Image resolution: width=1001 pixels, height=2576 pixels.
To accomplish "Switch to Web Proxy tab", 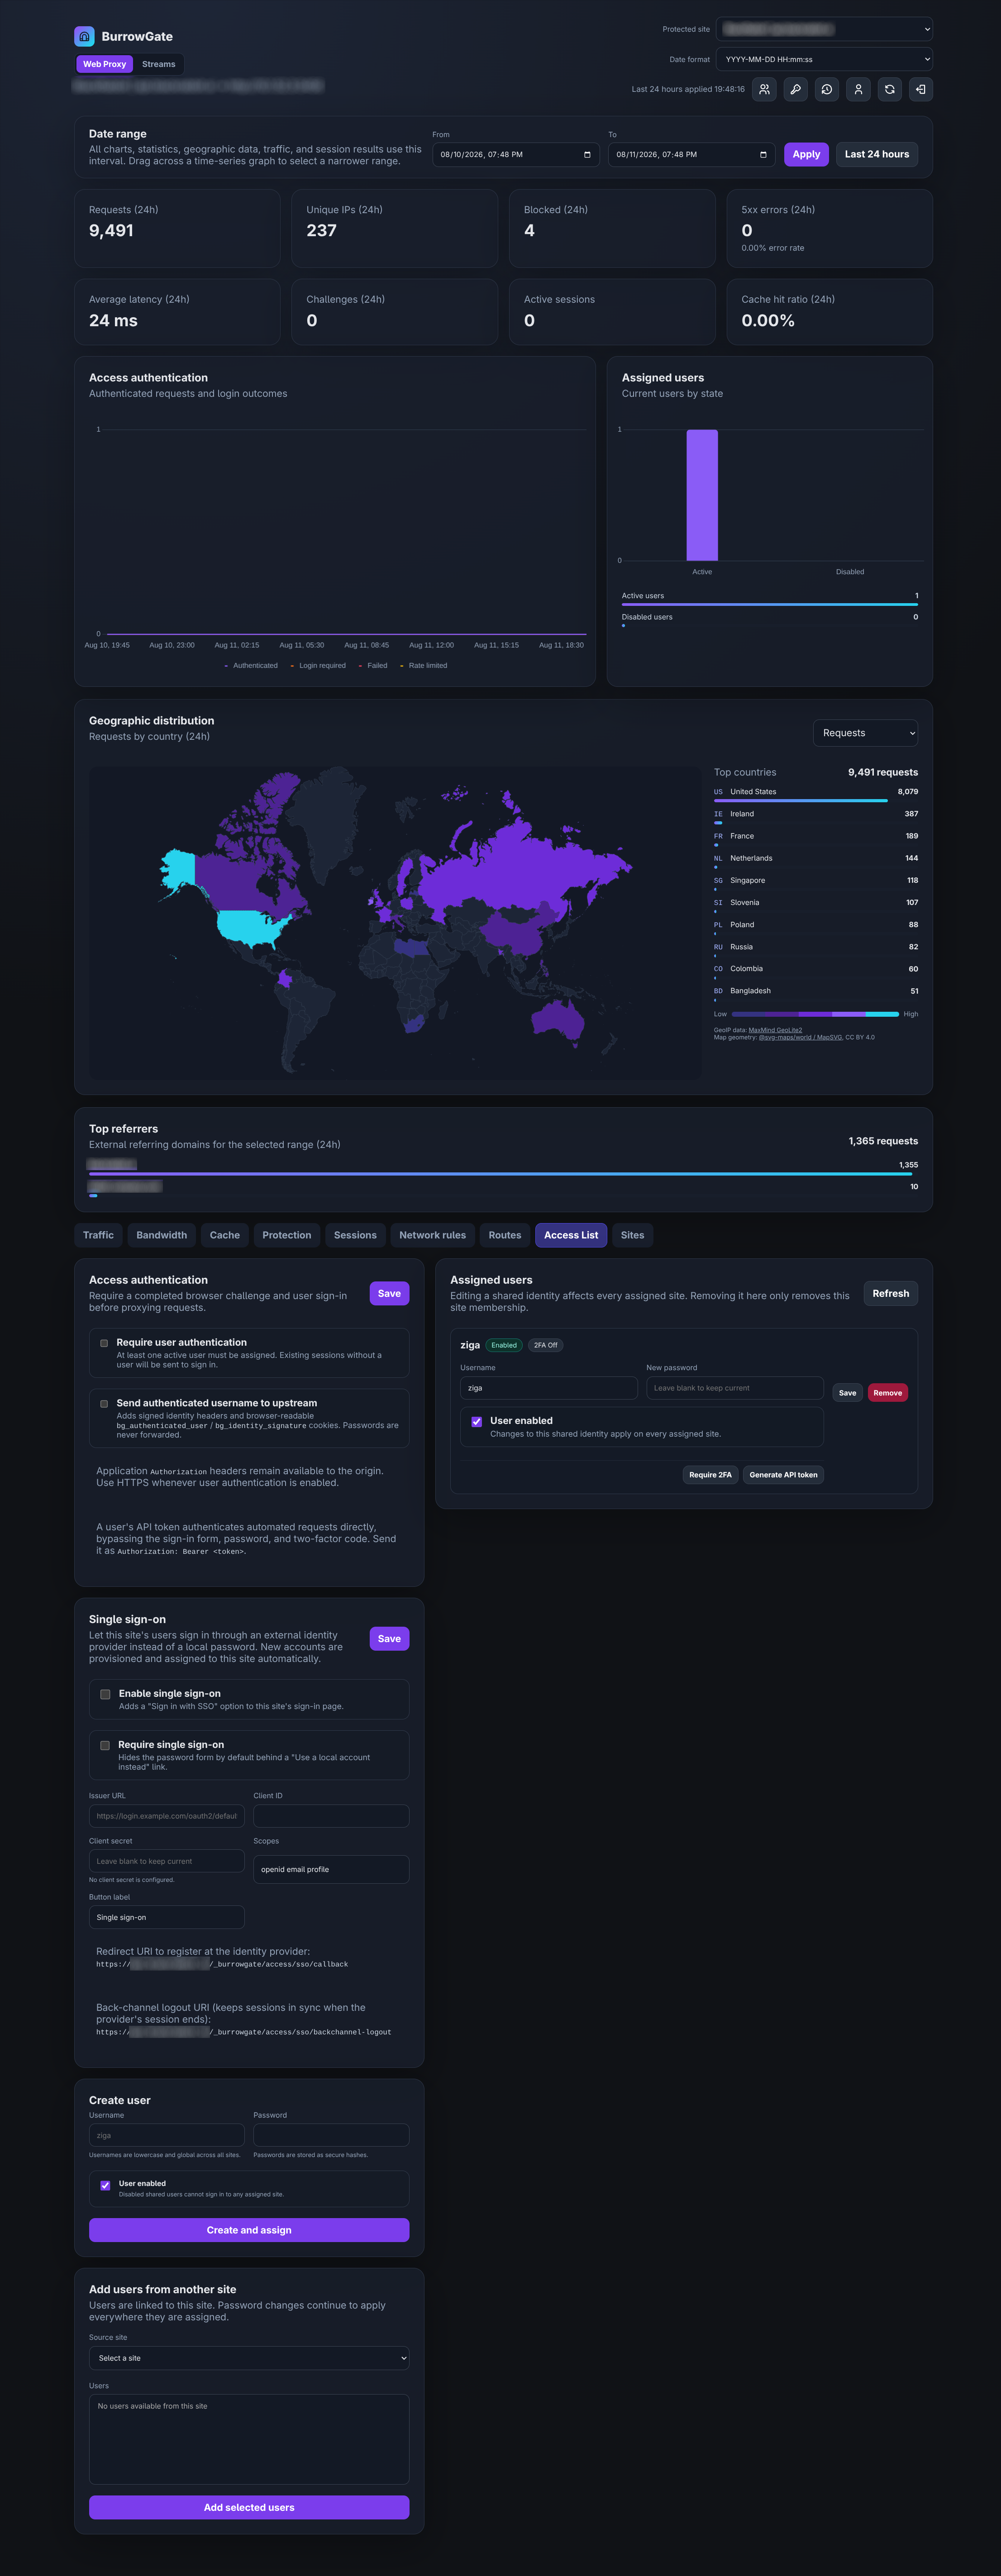I will point(104,64).
